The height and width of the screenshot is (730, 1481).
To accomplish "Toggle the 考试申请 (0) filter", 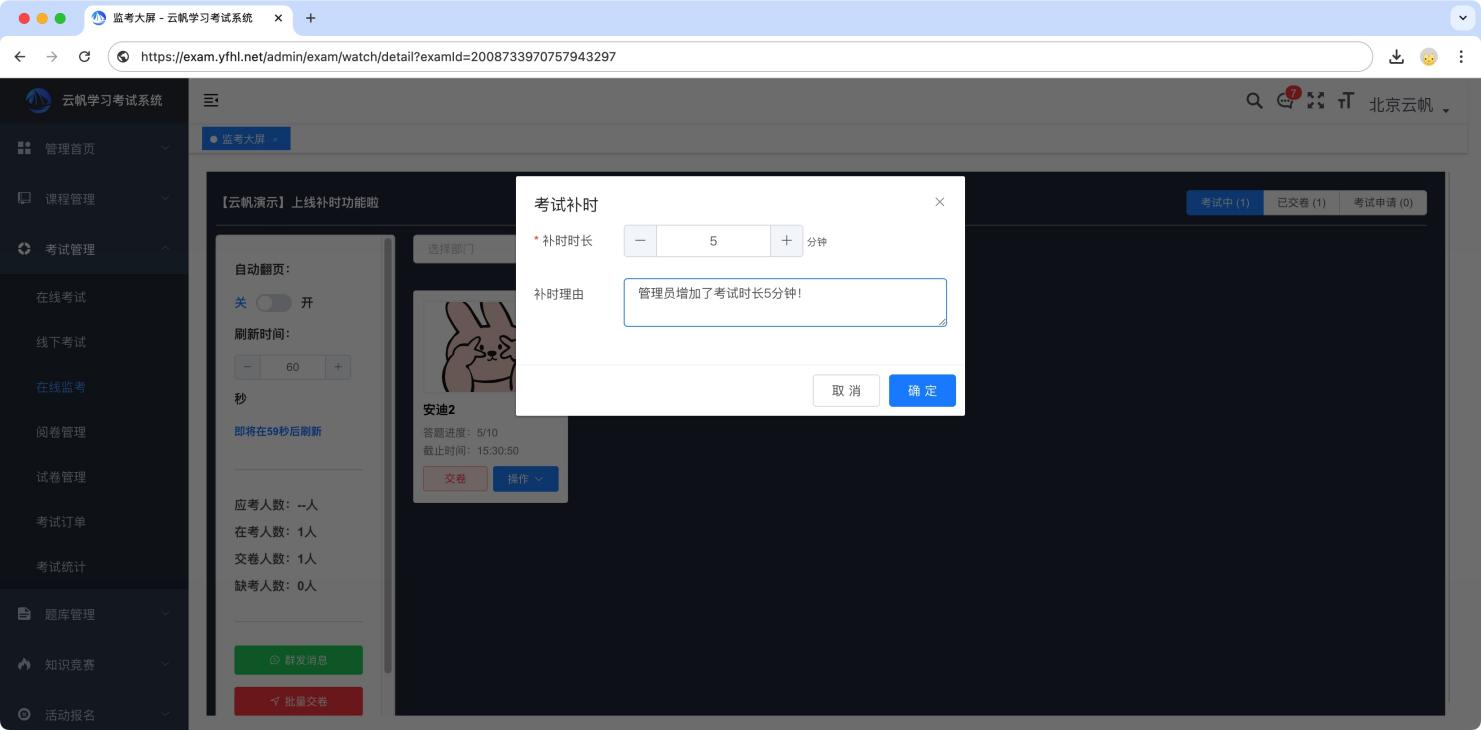I will (1383, 201).
